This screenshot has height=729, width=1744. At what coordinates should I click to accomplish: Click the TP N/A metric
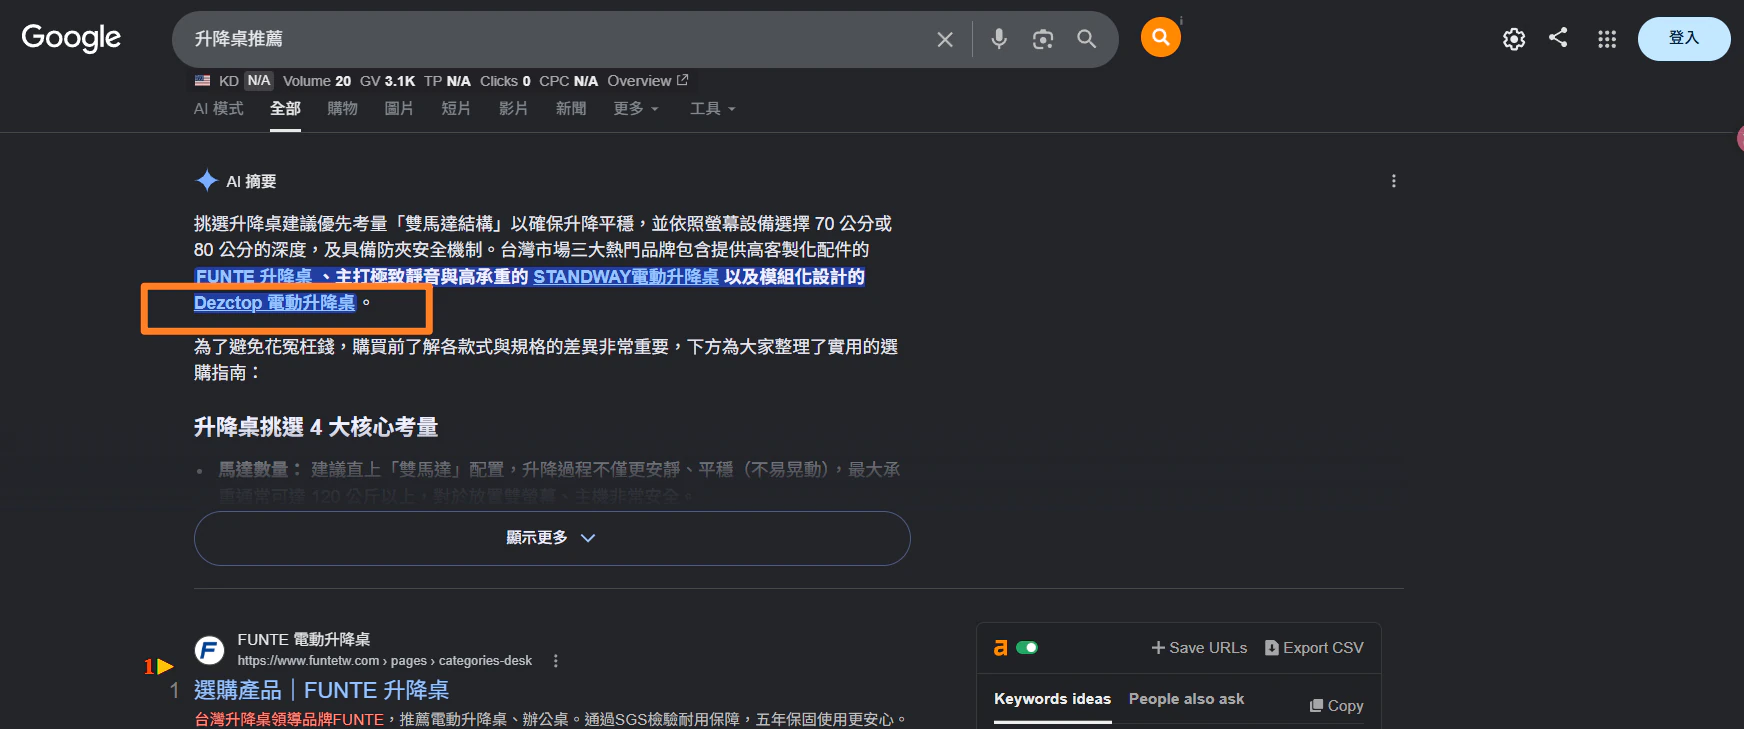447,81
